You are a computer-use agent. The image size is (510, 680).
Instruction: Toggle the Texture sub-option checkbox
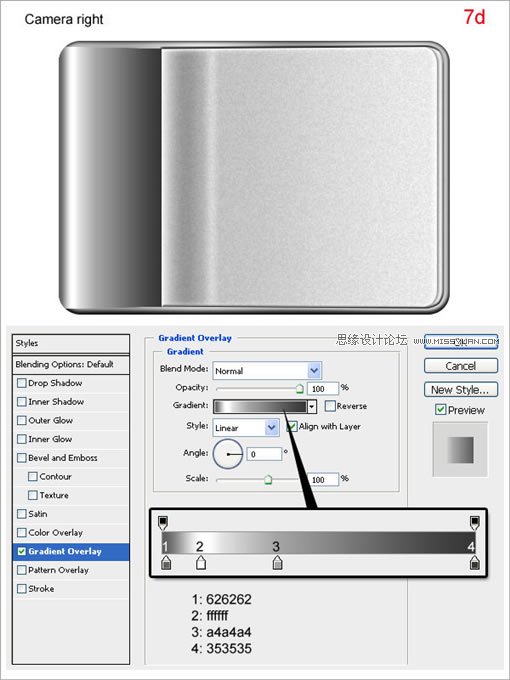[33, 495]
